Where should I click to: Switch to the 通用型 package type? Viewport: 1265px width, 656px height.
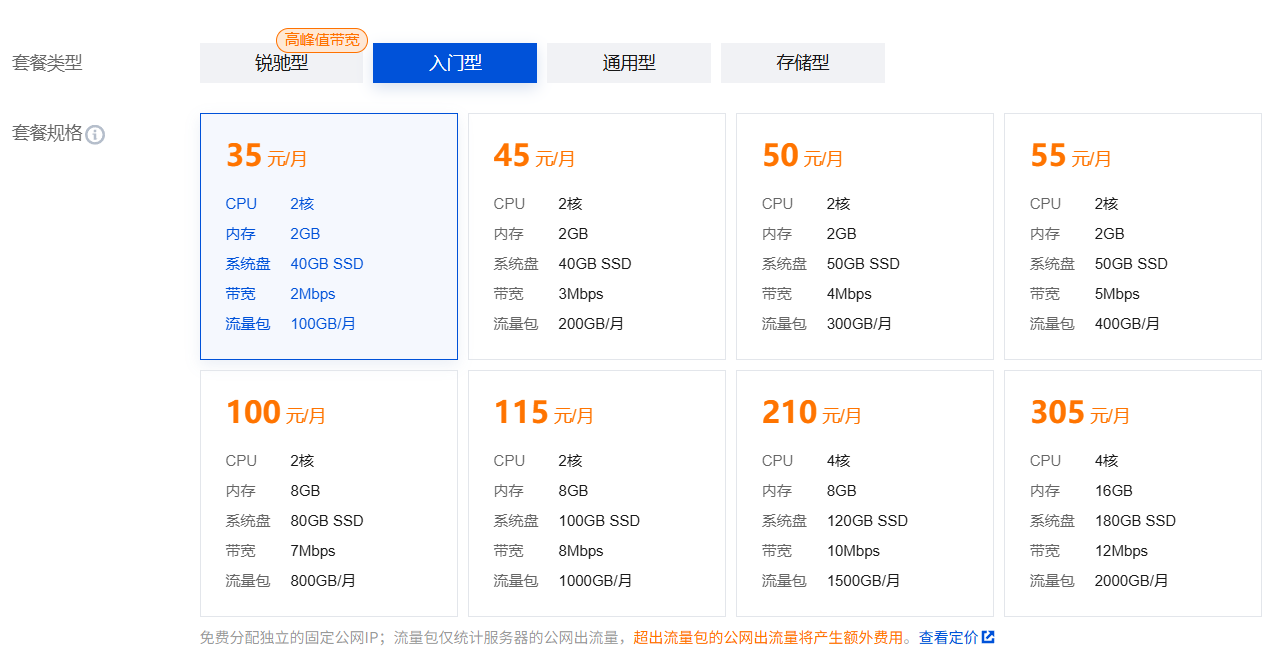point(628,63)
